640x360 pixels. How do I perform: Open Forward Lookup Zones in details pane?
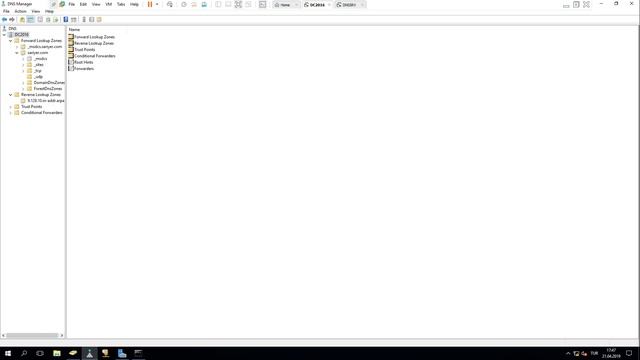94,37
